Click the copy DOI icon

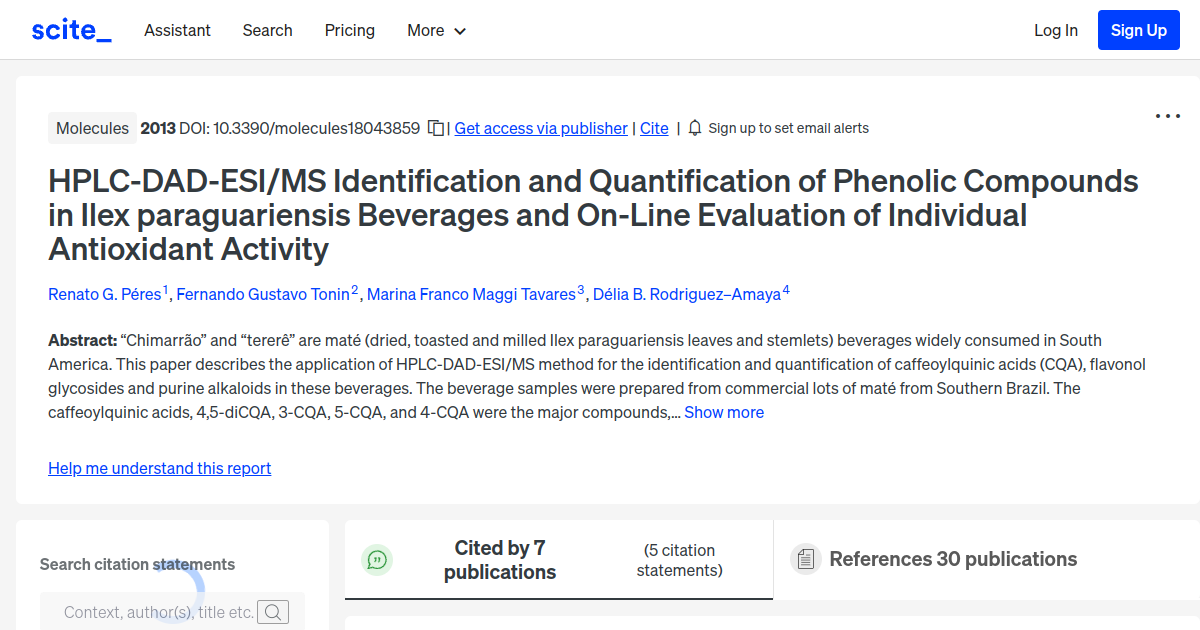click(x=434, y=128)
